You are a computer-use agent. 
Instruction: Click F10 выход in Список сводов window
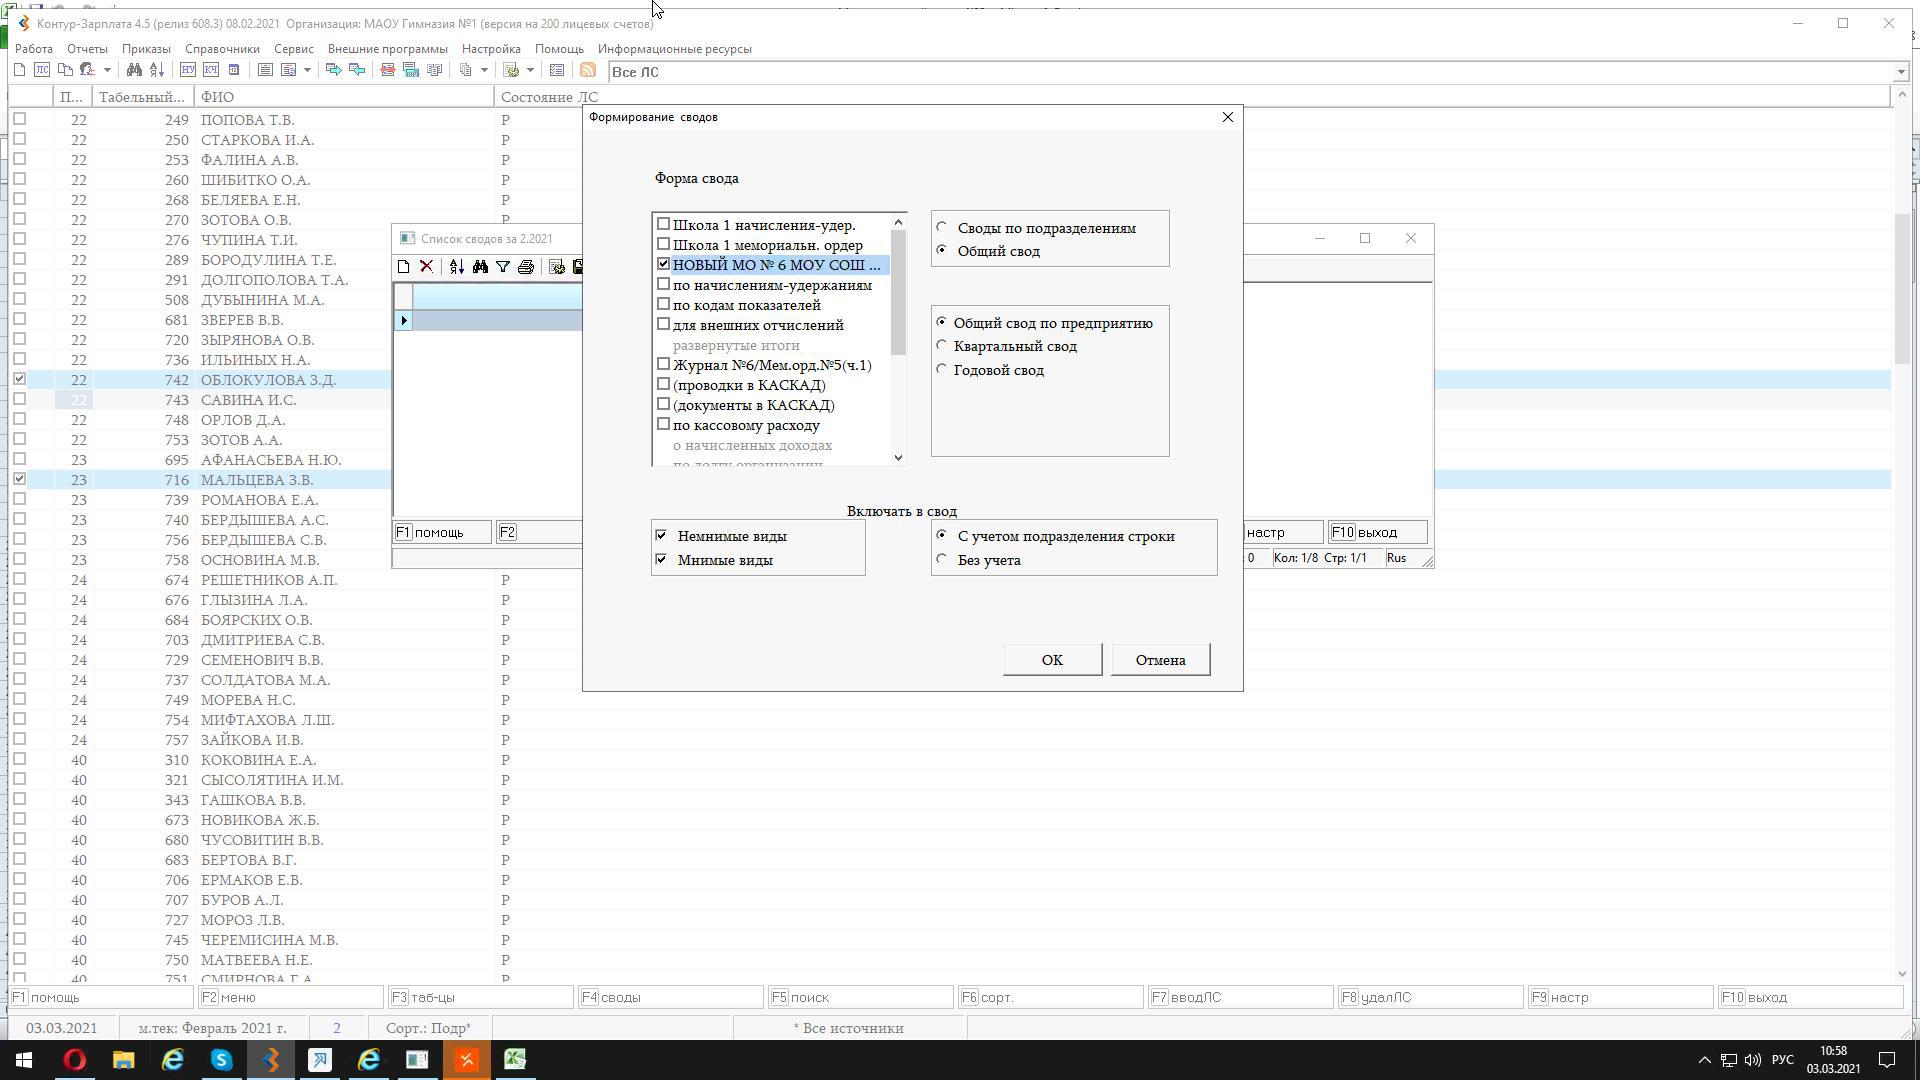pyautogui.click(x=1377, y=532)
